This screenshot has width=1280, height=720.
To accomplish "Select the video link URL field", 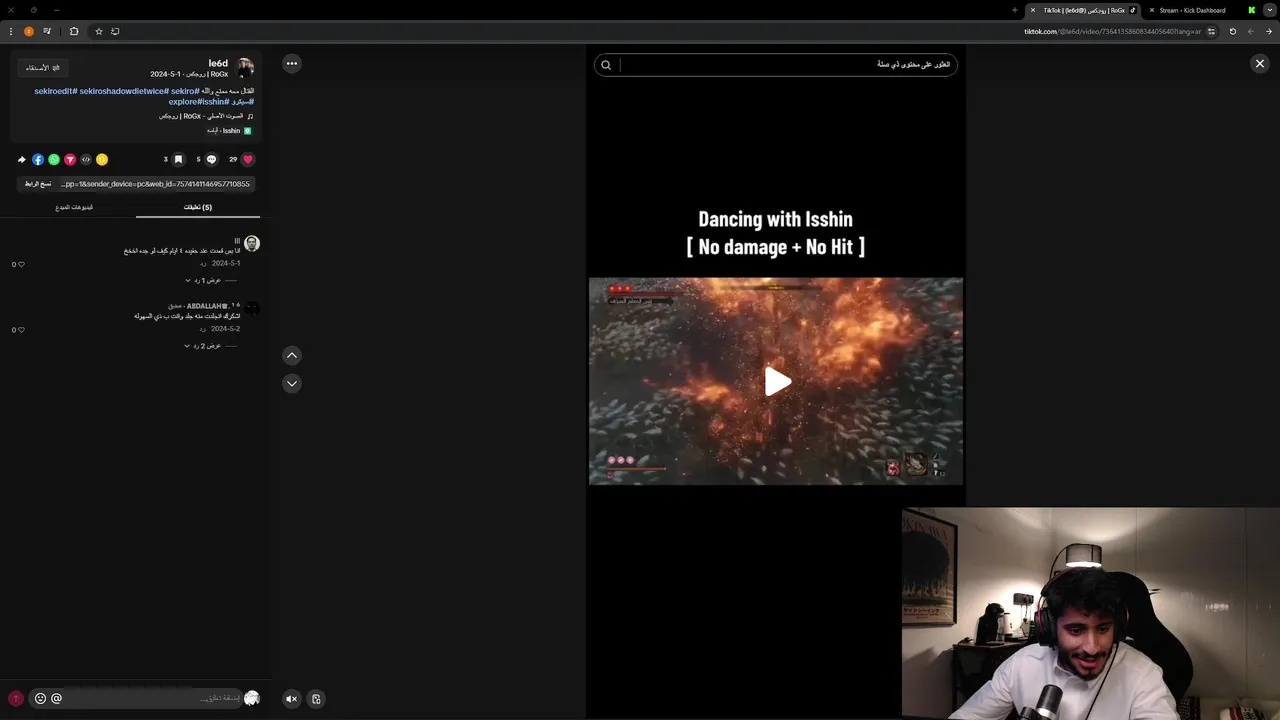I will pyautogui.click(x=155, y=184).
